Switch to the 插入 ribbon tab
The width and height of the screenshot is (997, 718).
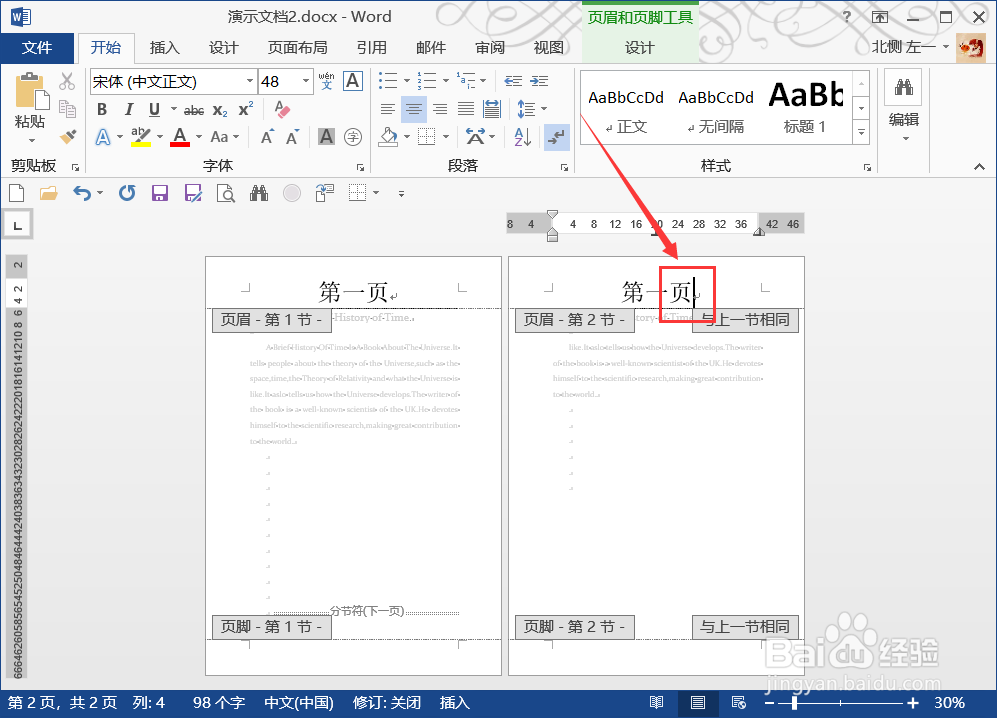click(164, 47)
